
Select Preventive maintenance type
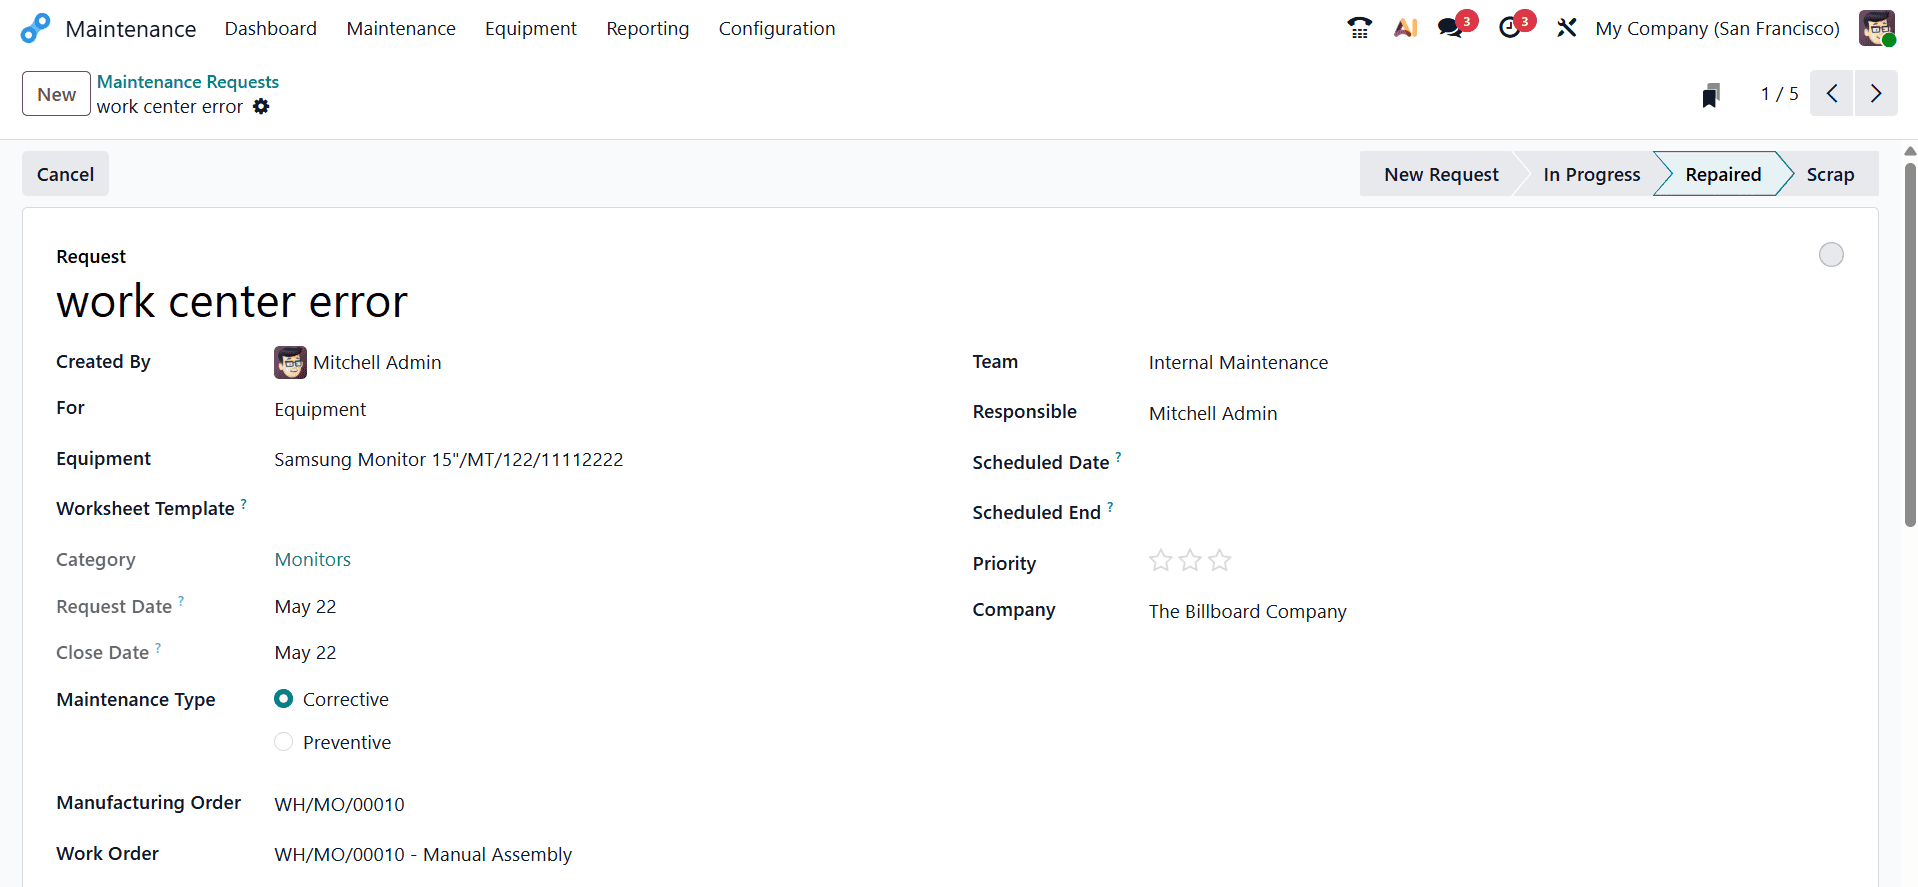pos(284,742)
